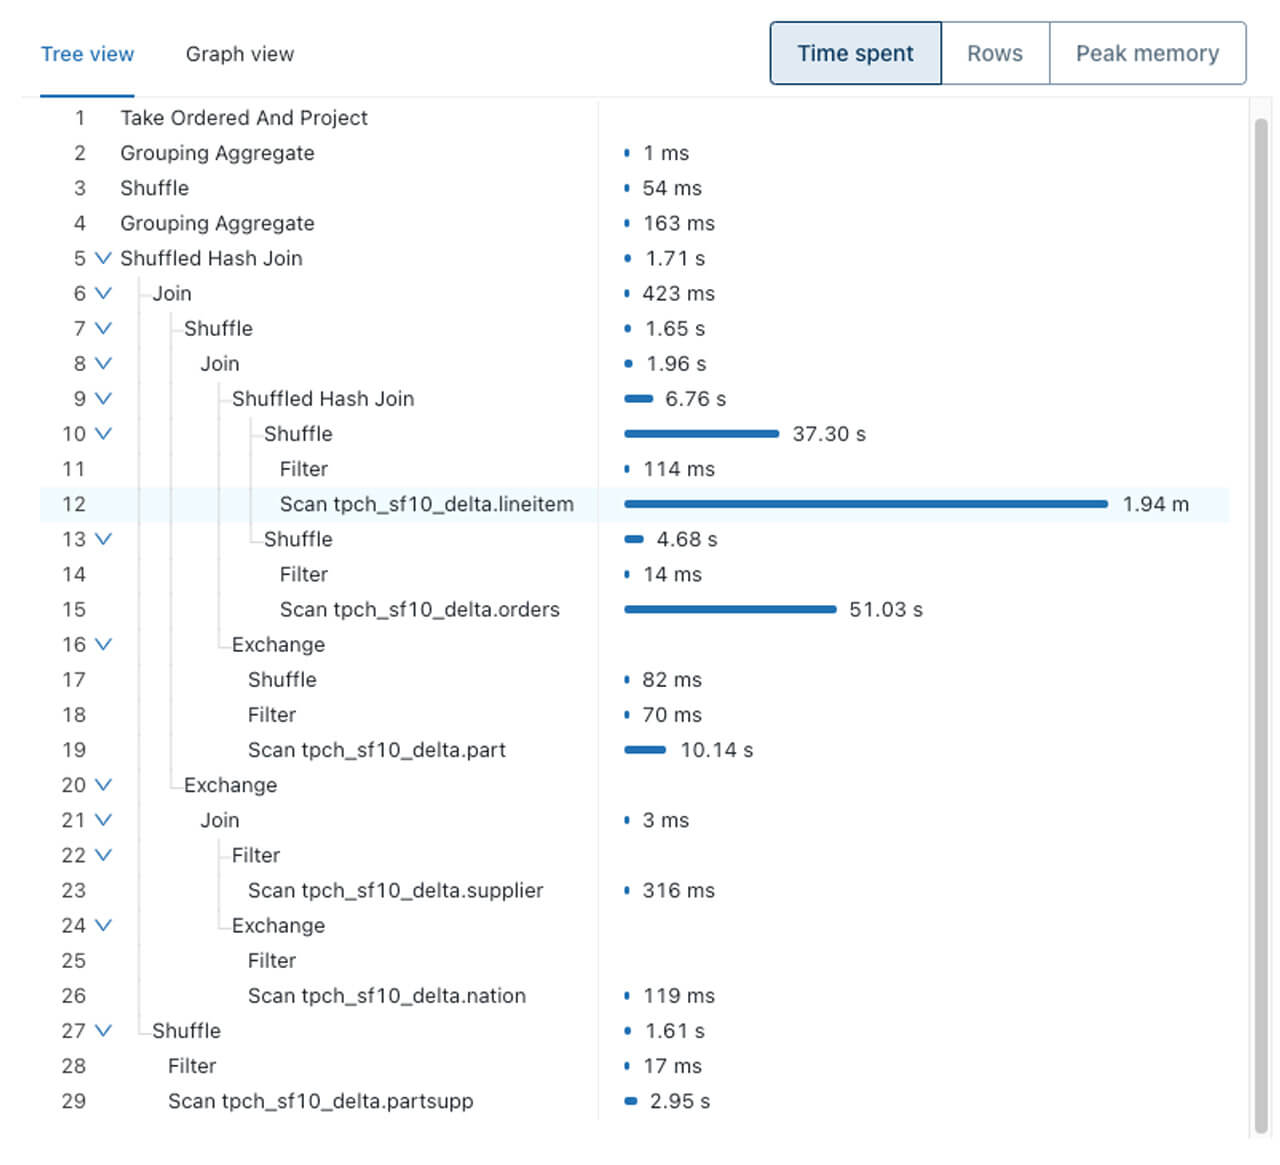Click the Take Ordered And Project node
This screenshot has height=1165, width=1280.
[244, 118]
